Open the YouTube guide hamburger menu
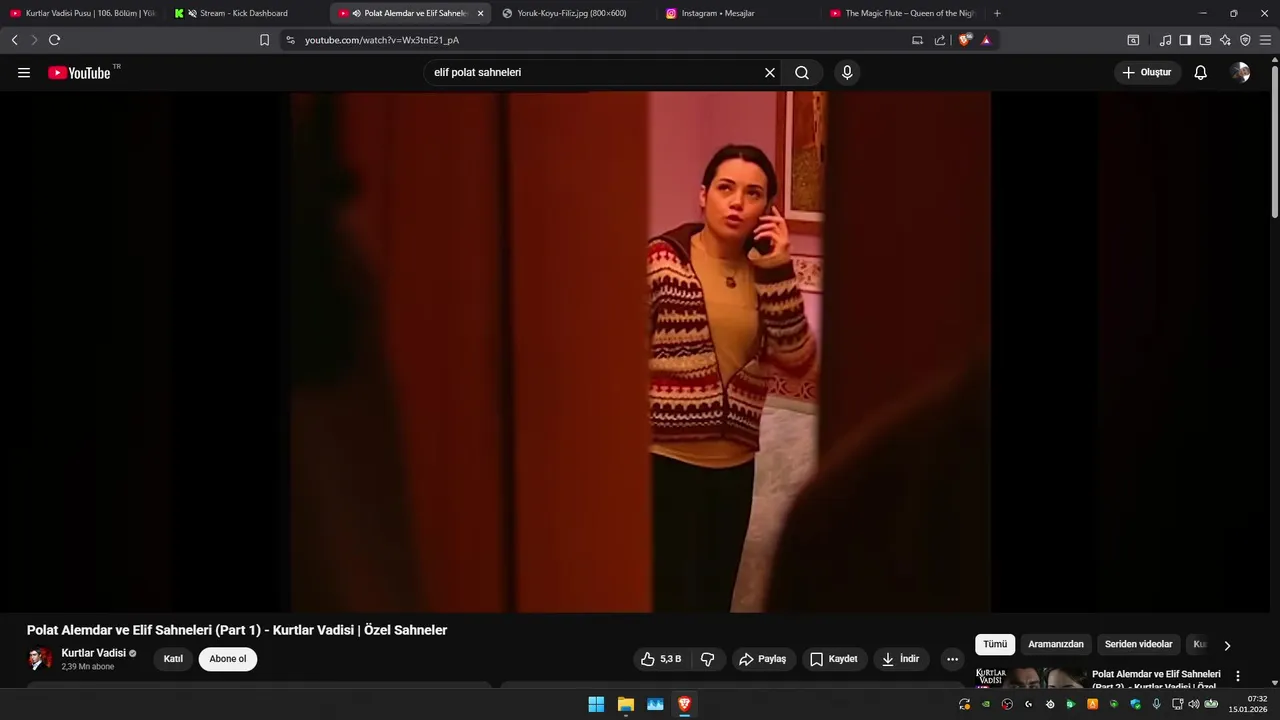This screenshot has height=720, width=1280. [24, 73]
